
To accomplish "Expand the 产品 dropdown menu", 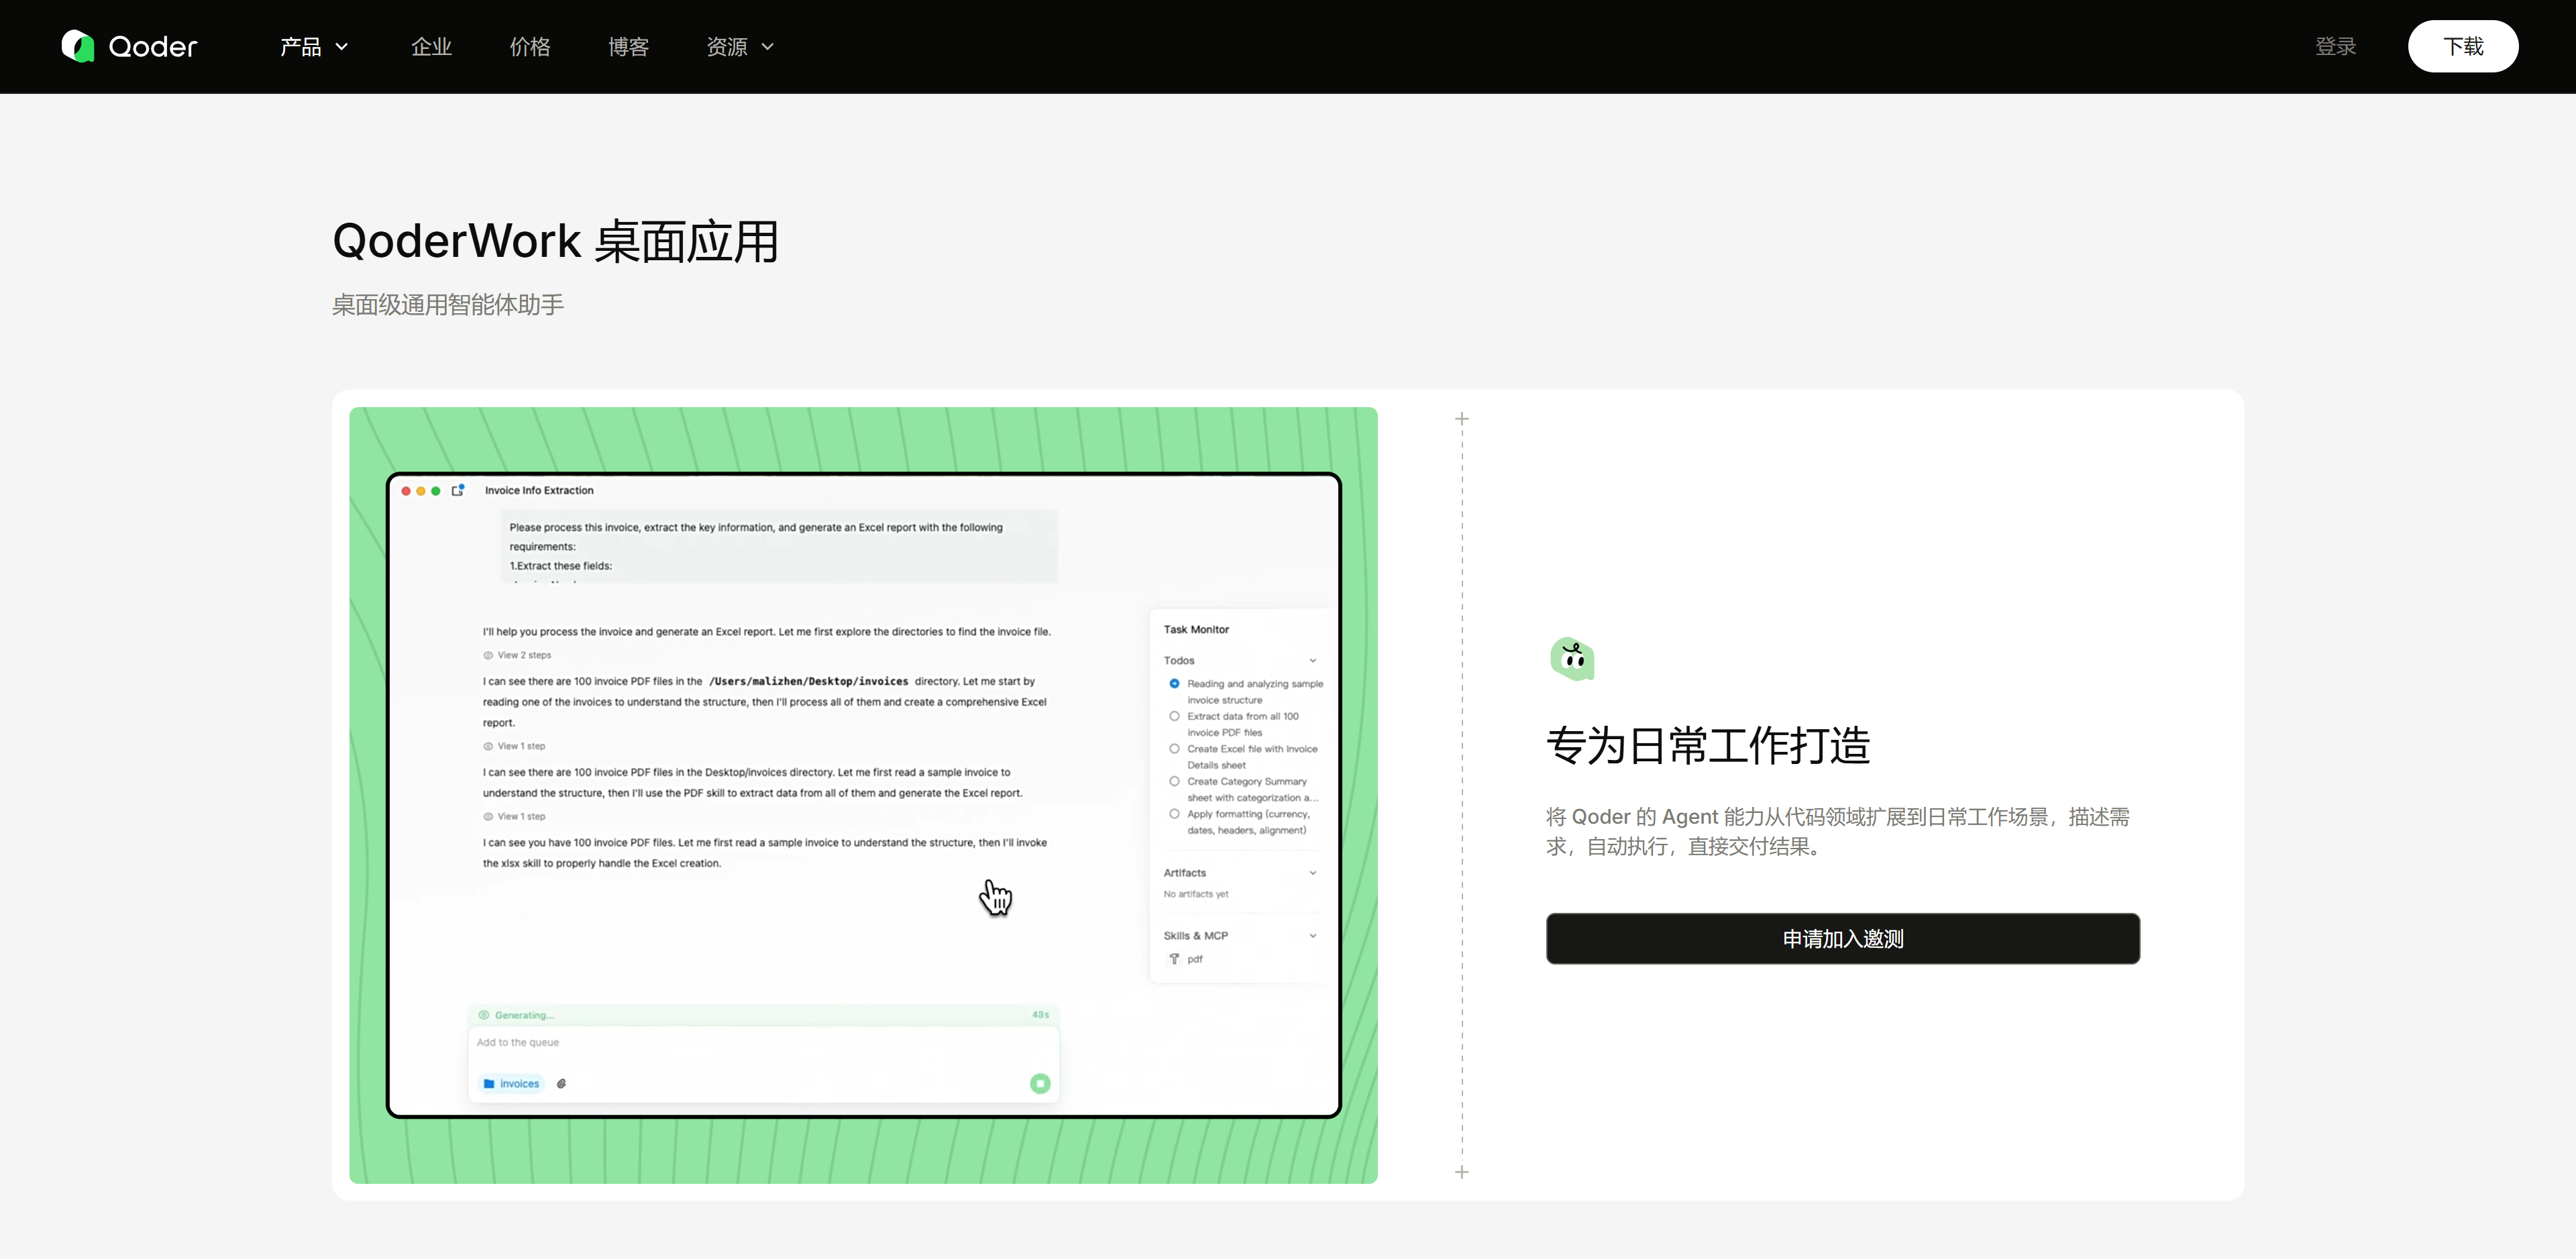I will (x=314, y=47).
